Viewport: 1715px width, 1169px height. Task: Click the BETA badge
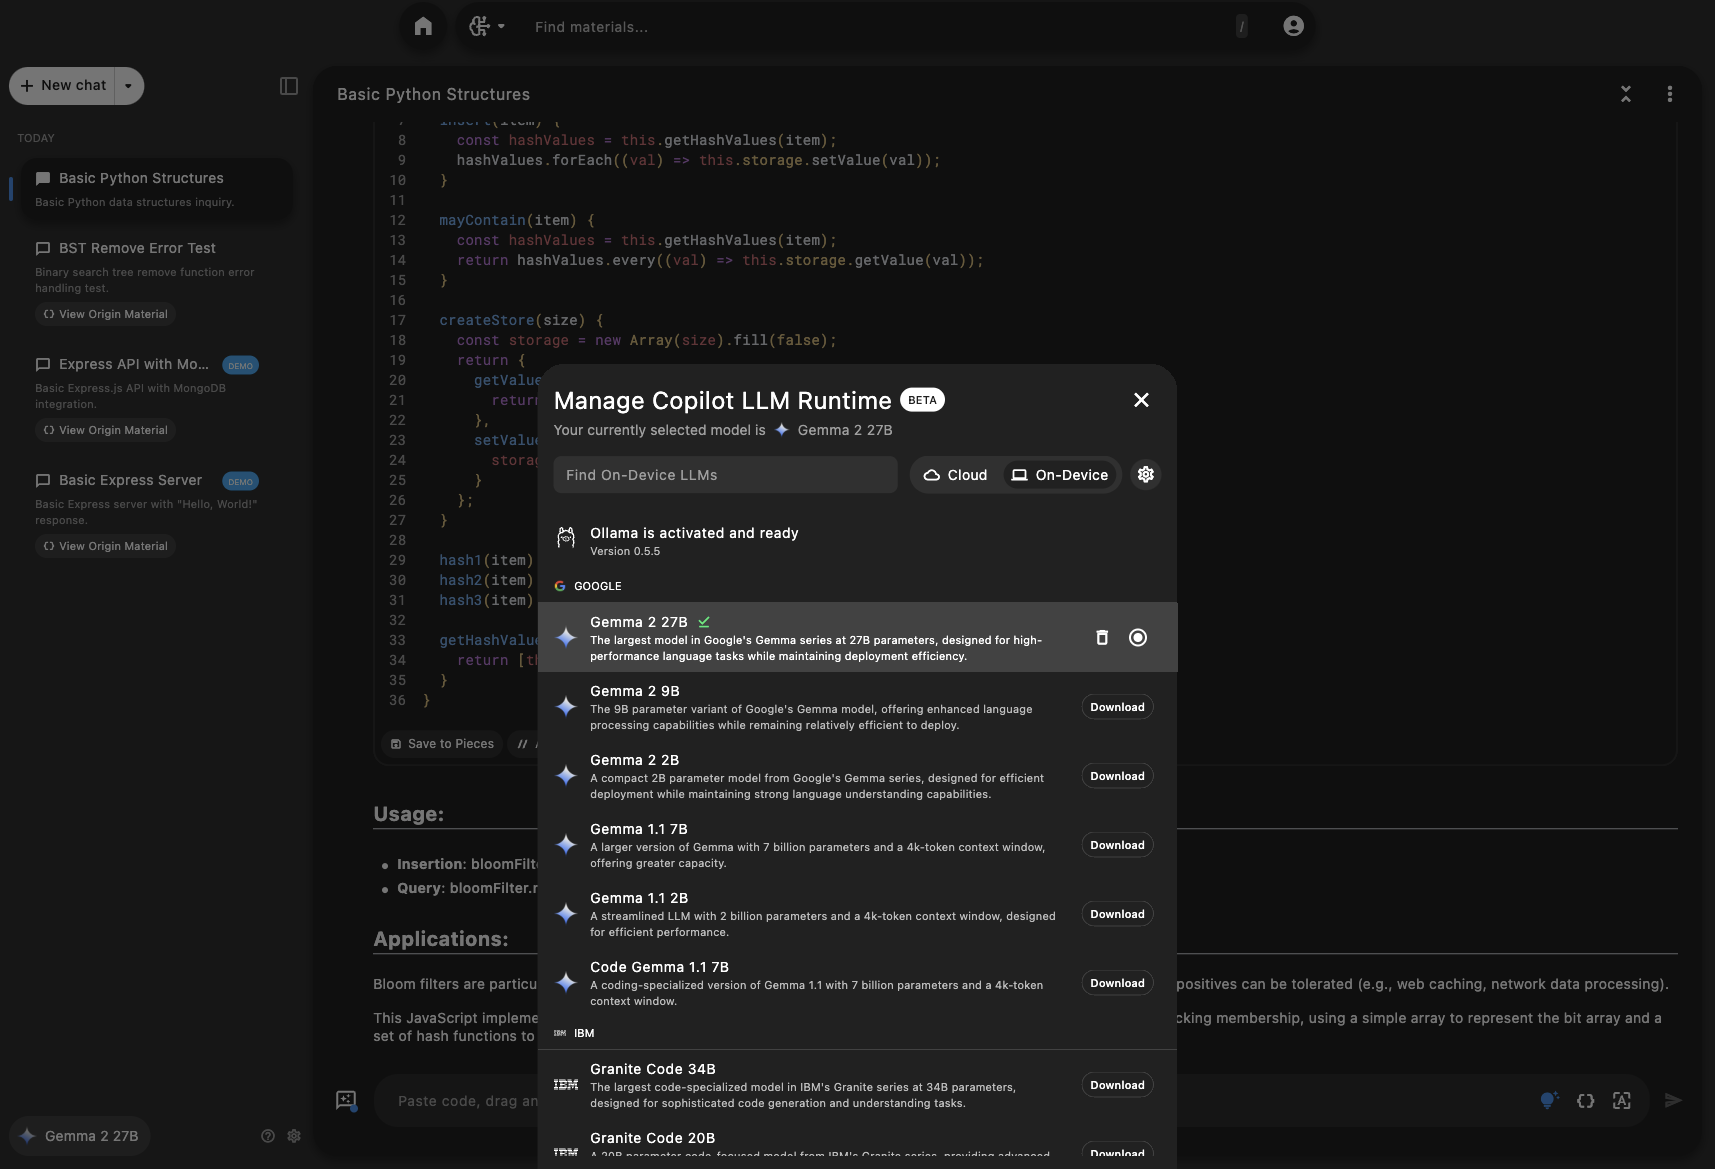pyautogui.click(x=922, y=400)
